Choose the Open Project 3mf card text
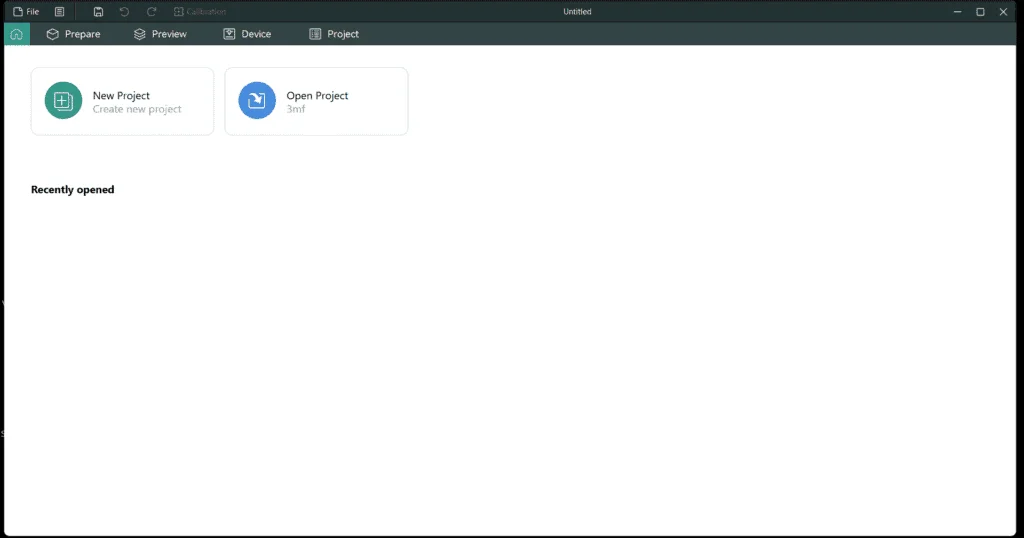The width and height of the screenshot is (1024, 538). point(317,102)
